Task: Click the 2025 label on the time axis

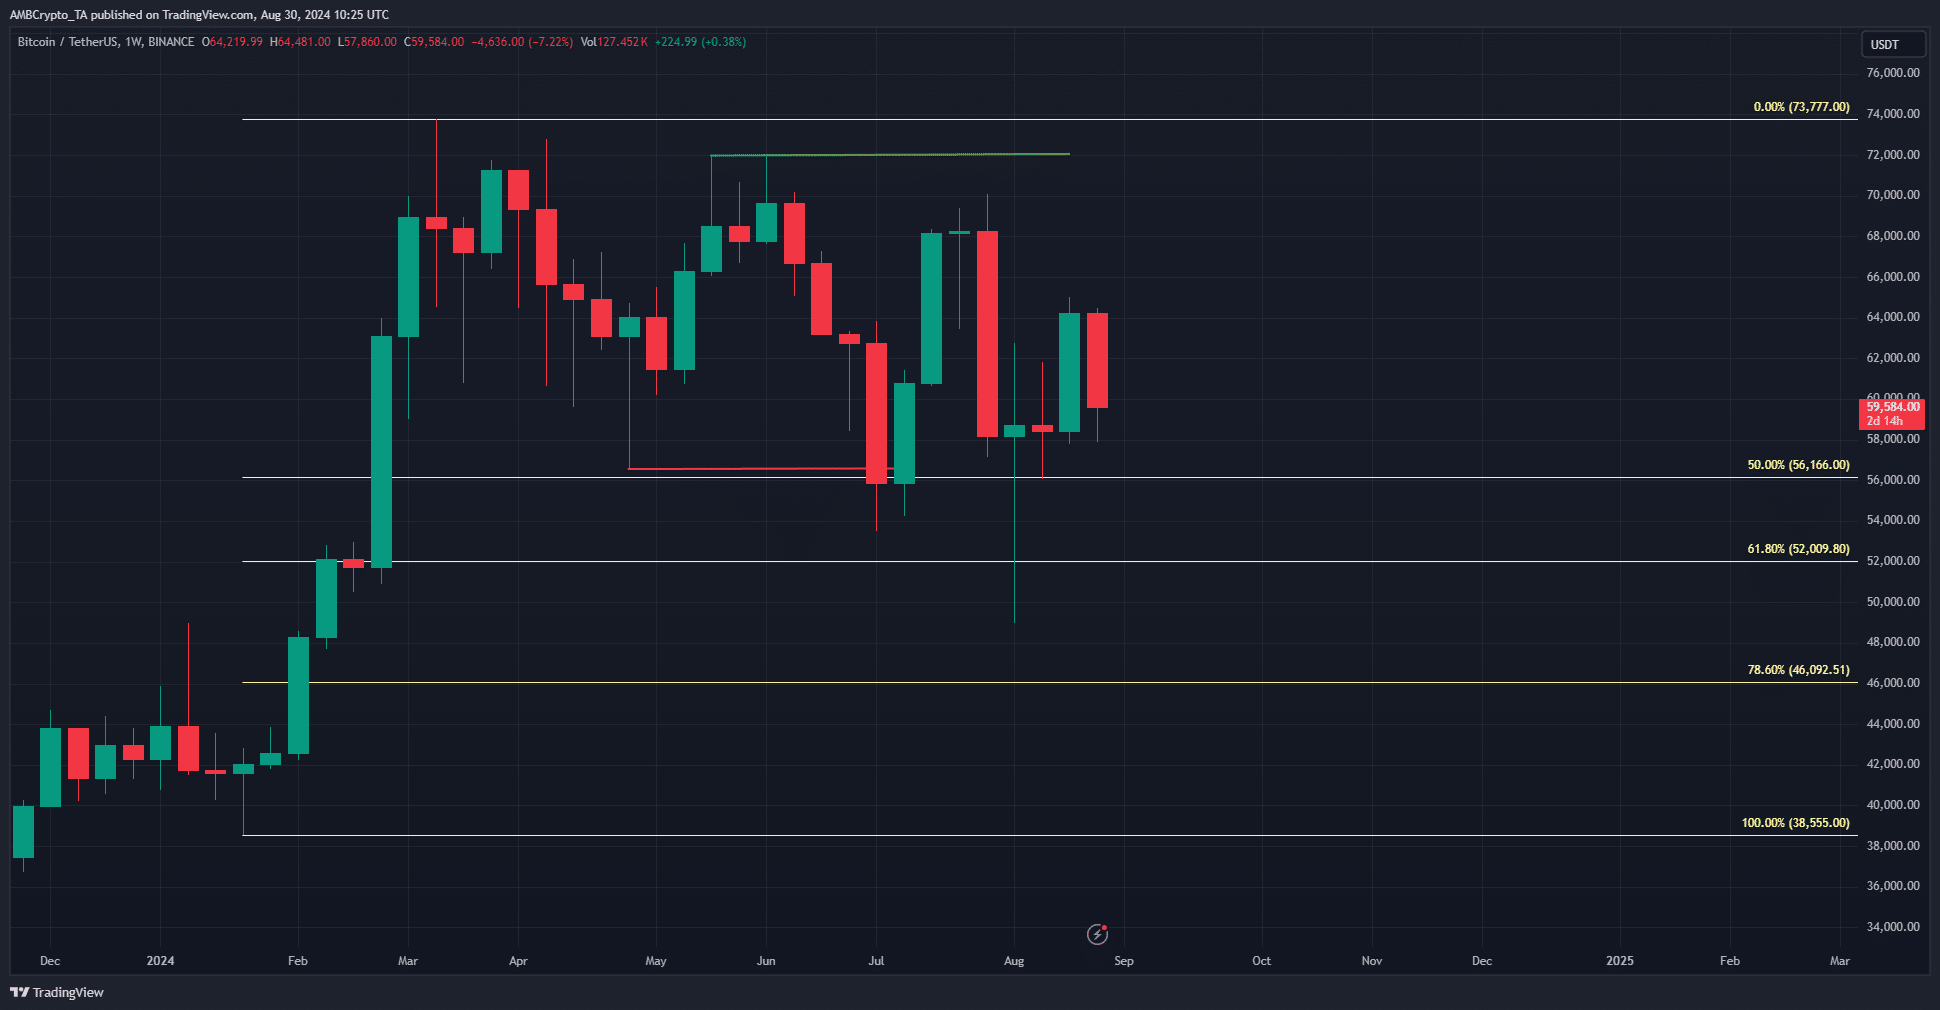Action: [x=1620, y=961]
